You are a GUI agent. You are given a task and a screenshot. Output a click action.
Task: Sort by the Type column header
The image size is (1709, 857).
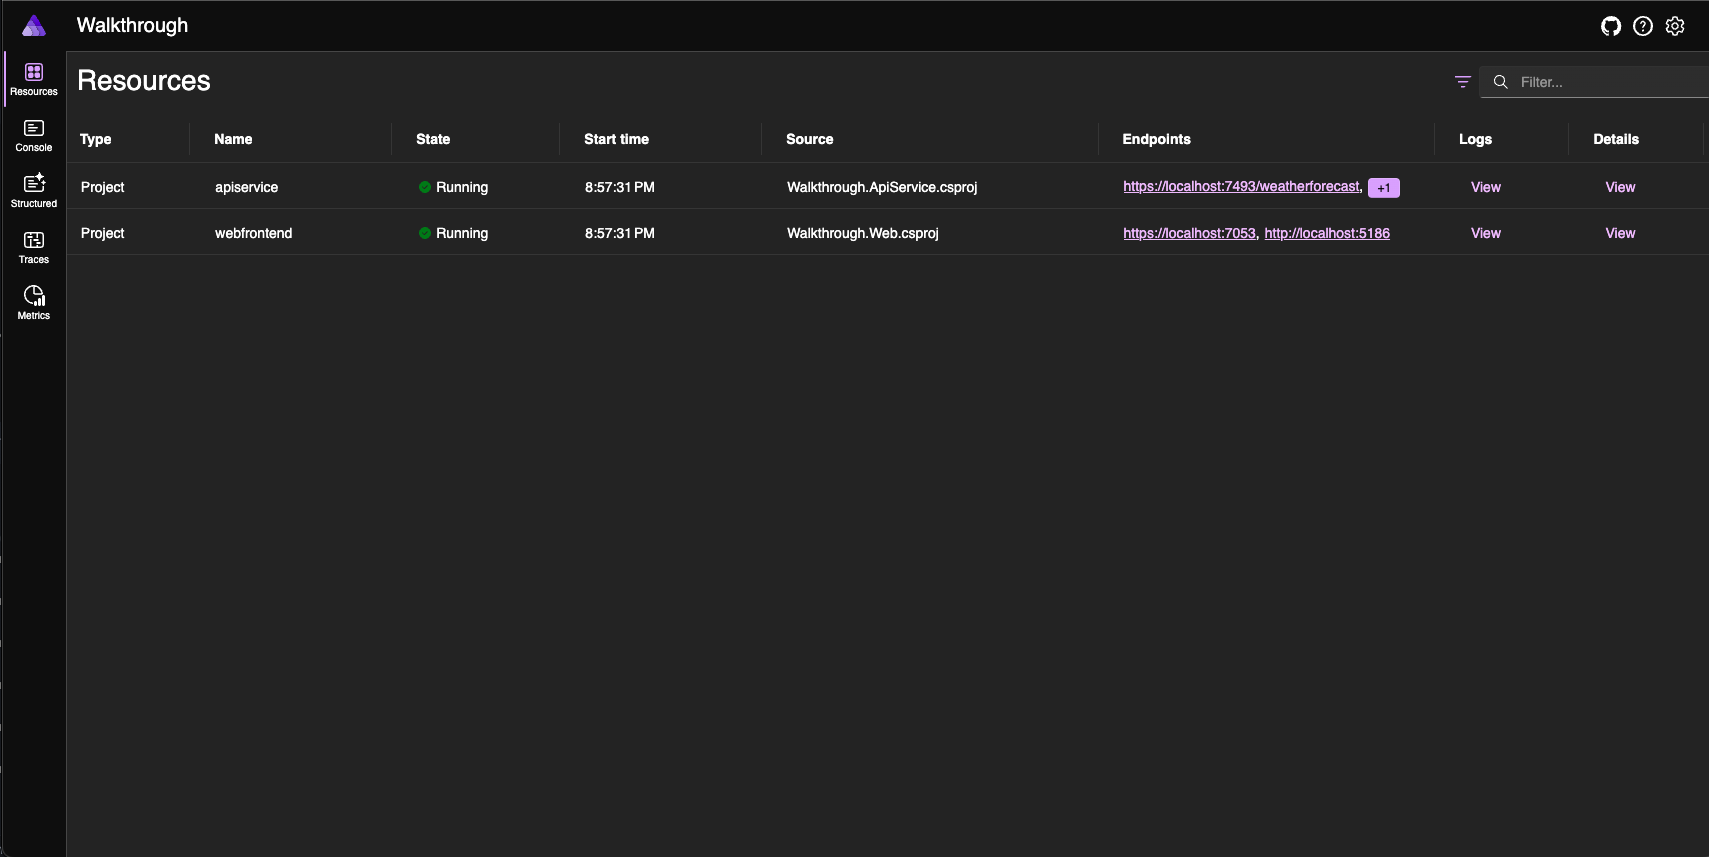(96, 139)
